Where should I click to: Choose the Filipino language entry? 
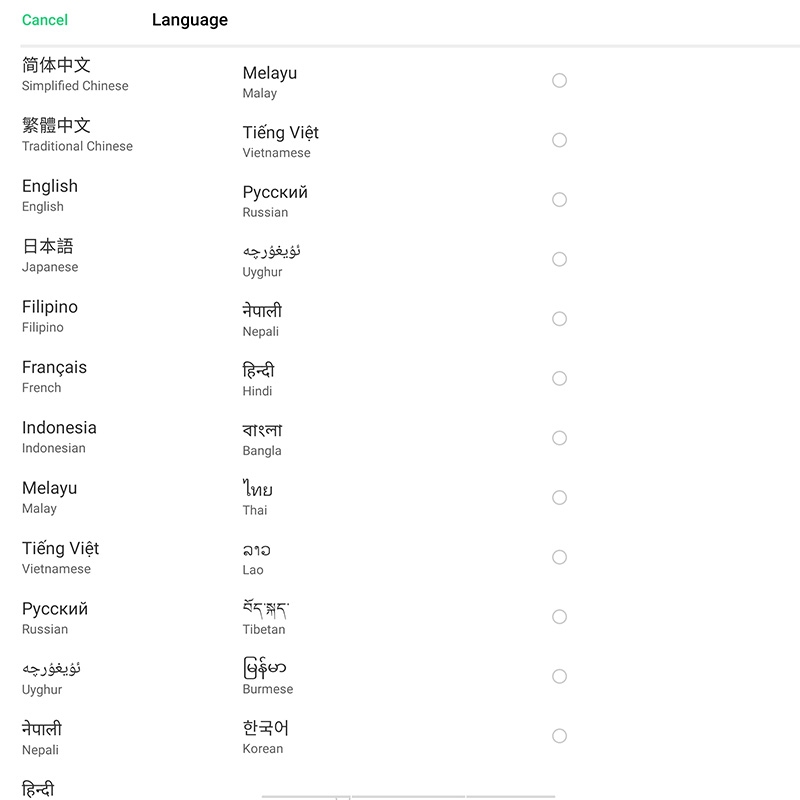point(49,316)
